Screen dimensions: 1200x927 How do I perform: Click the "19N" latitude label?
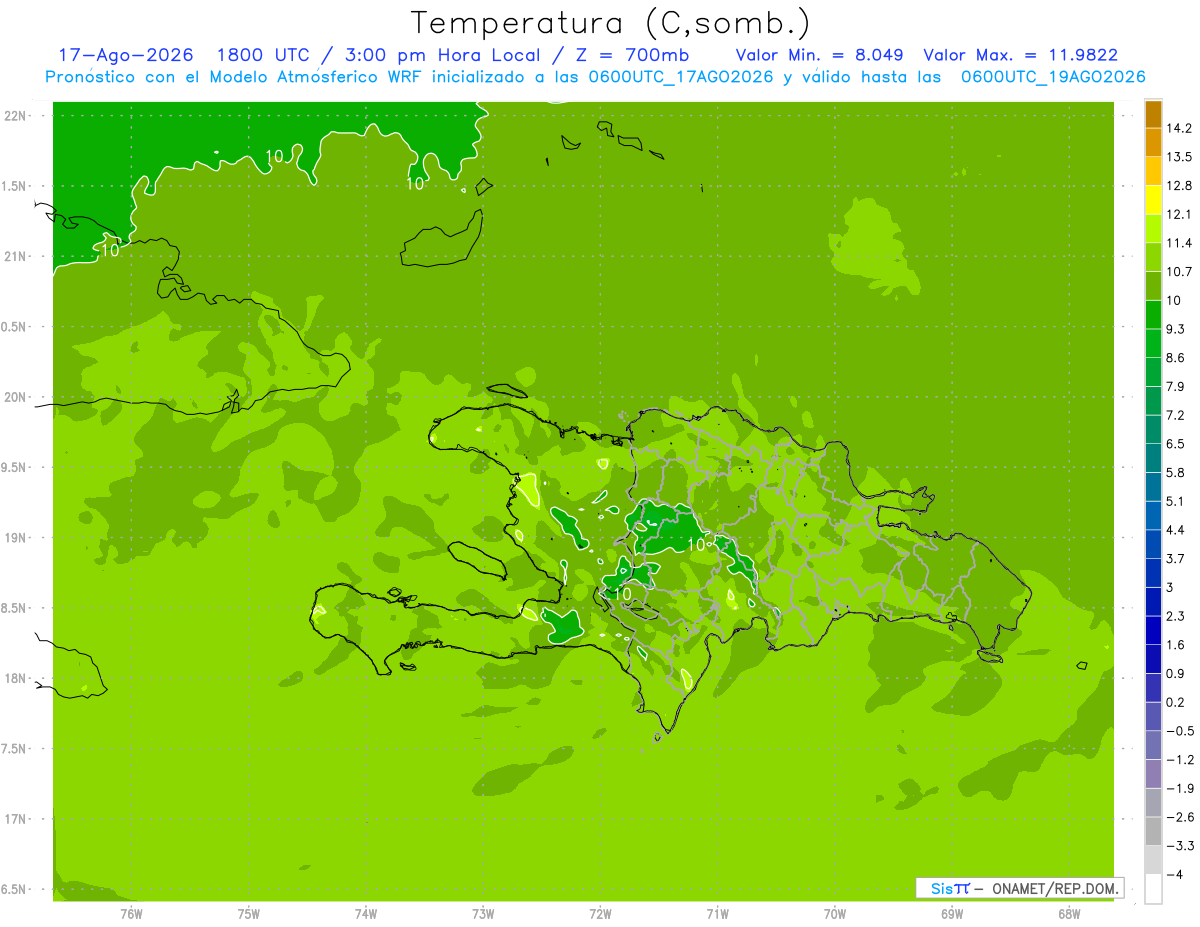[15, 537]
